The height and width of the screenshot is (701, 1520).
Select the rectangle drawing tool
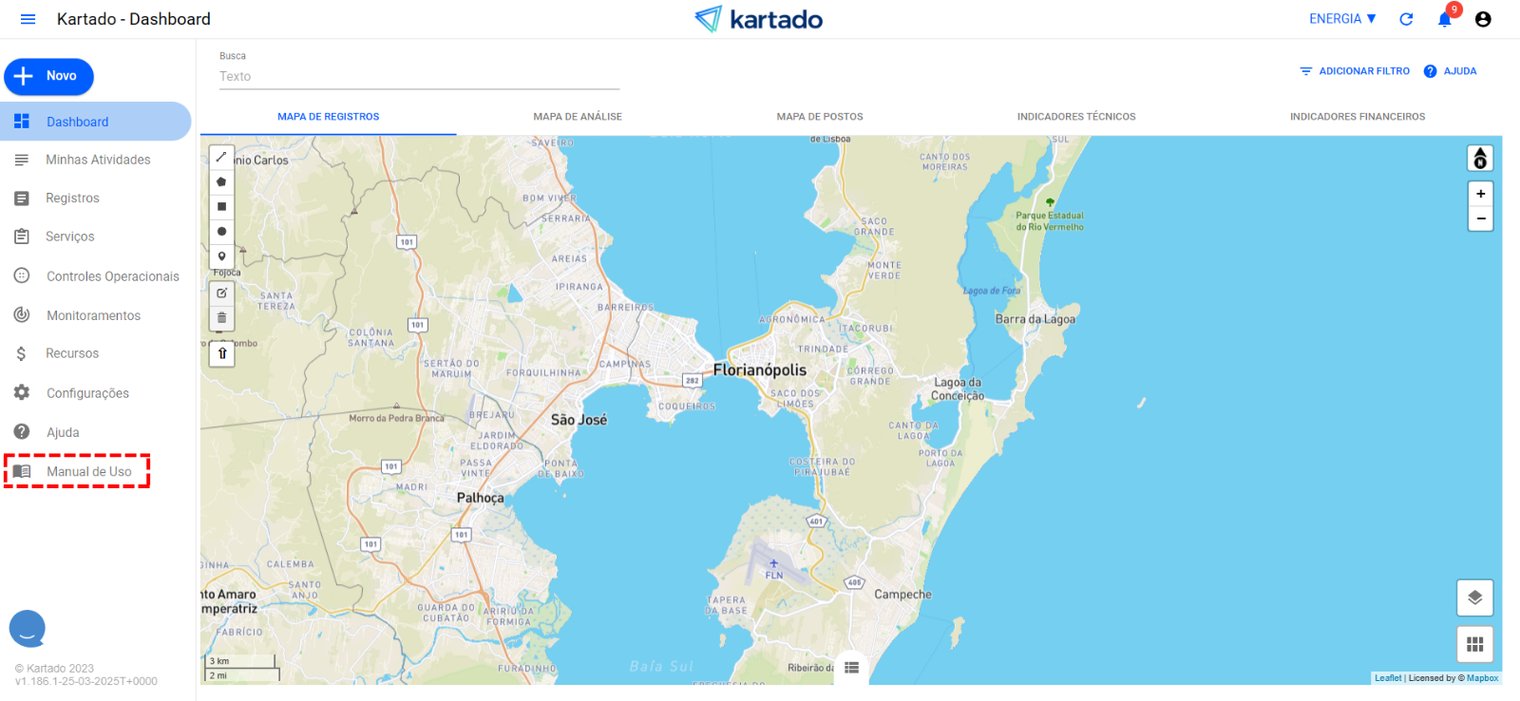coord(221,206)
